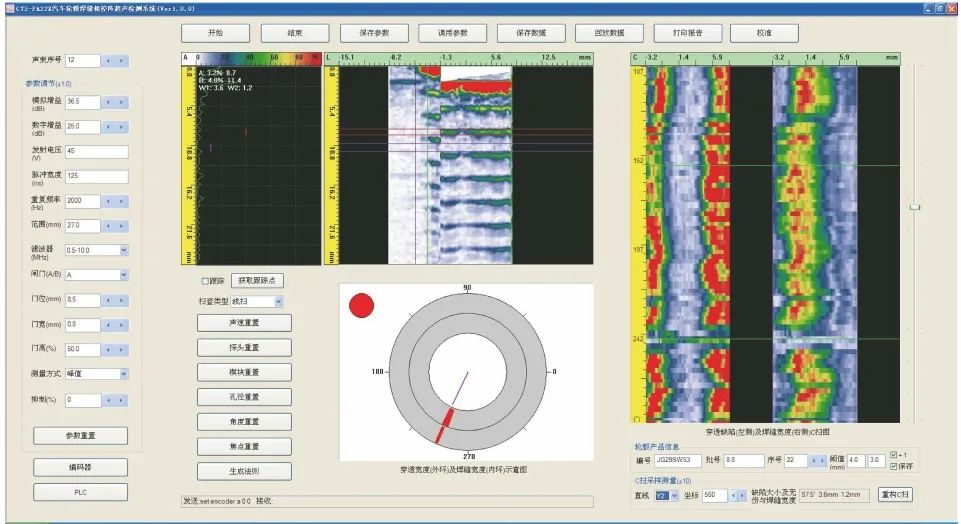Image resolution: width=961 pixels, height=524 pixels.
Task: Click the 焦点重置 focus reset button
Action: [244, 447]
